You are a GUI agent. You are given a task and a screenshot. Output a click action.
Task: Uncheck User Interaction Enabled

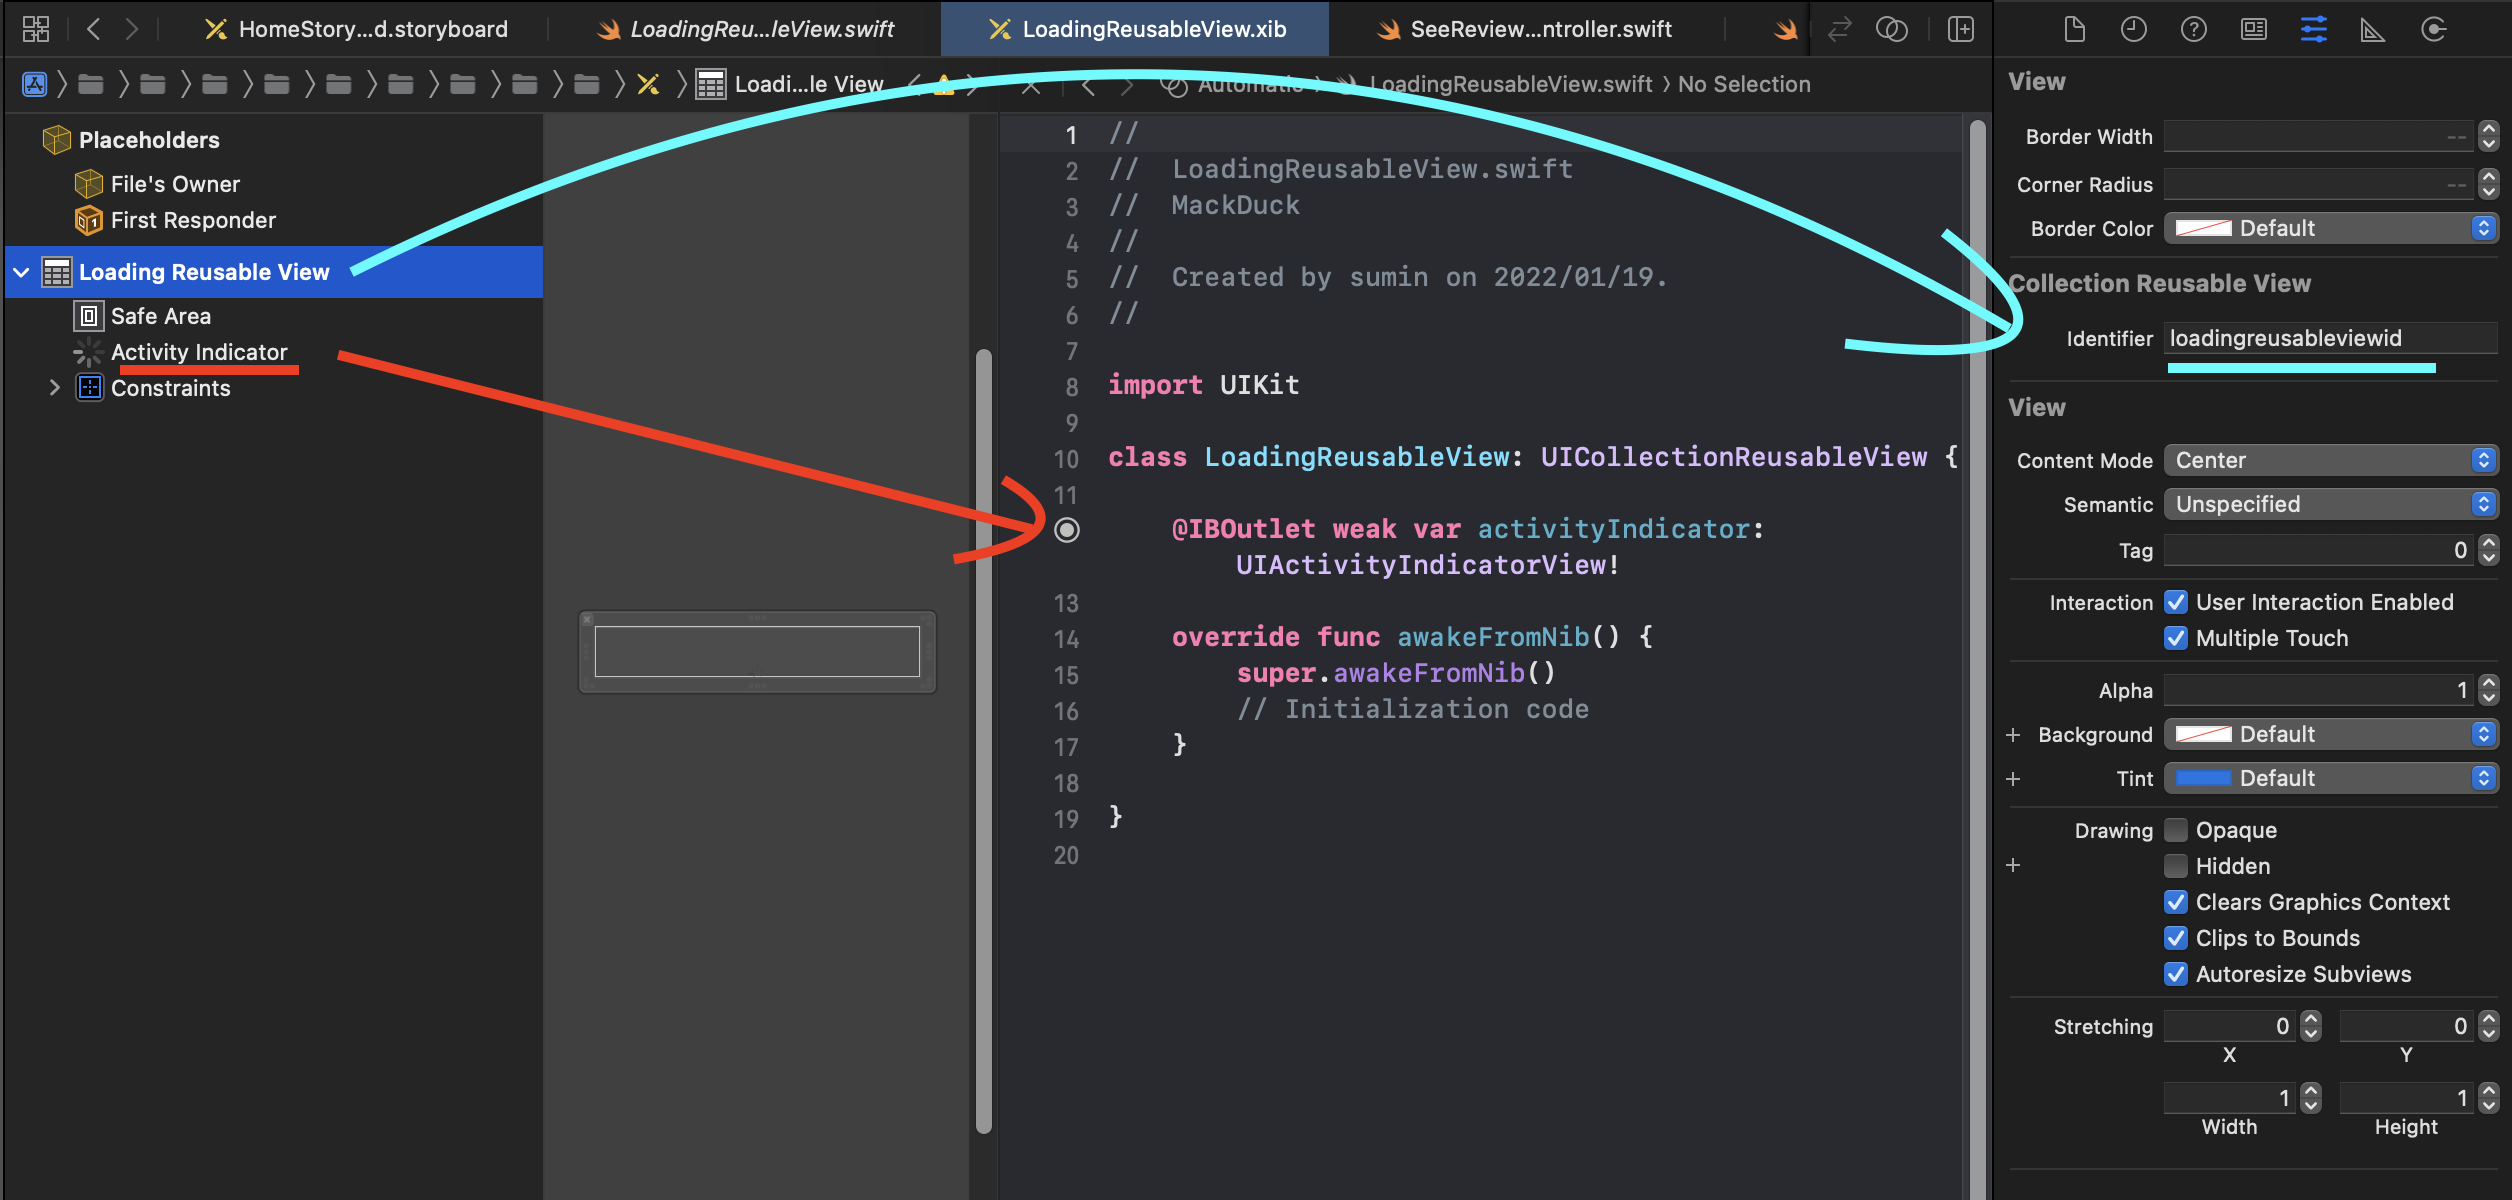[2176, 602]
